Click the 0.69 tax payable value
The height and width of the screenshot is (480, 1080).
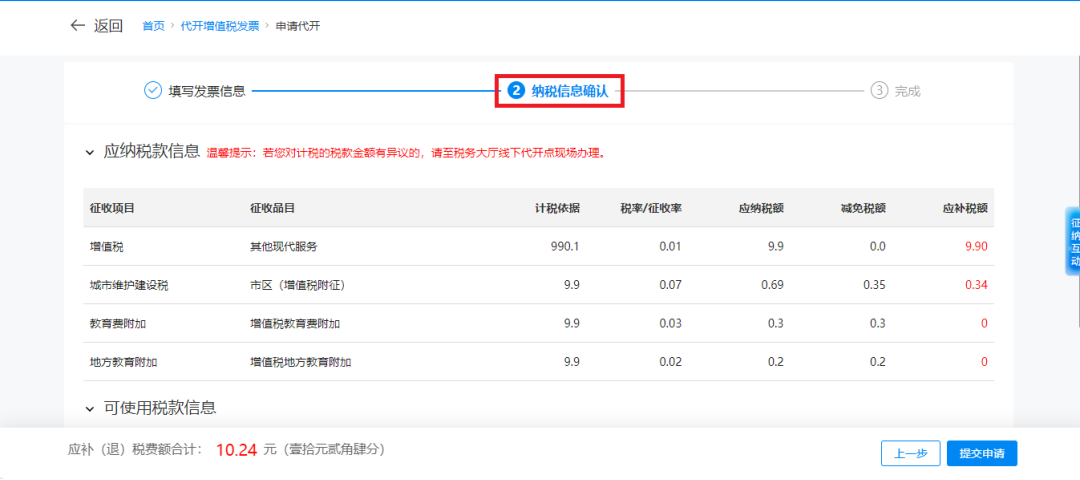click(772, 285)
